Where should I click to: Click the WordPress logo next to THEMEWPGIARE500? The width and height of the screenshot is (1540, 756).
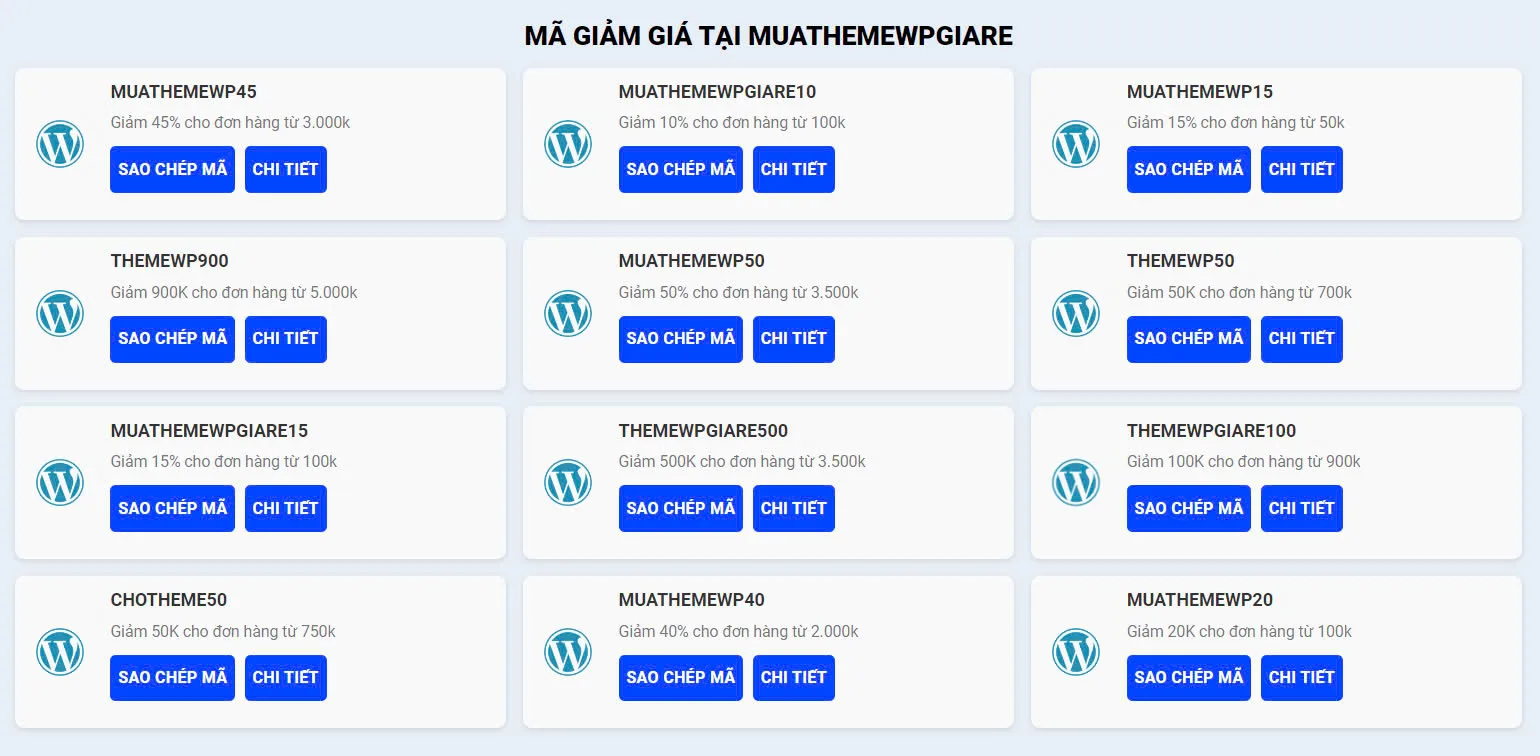(567, 482)
